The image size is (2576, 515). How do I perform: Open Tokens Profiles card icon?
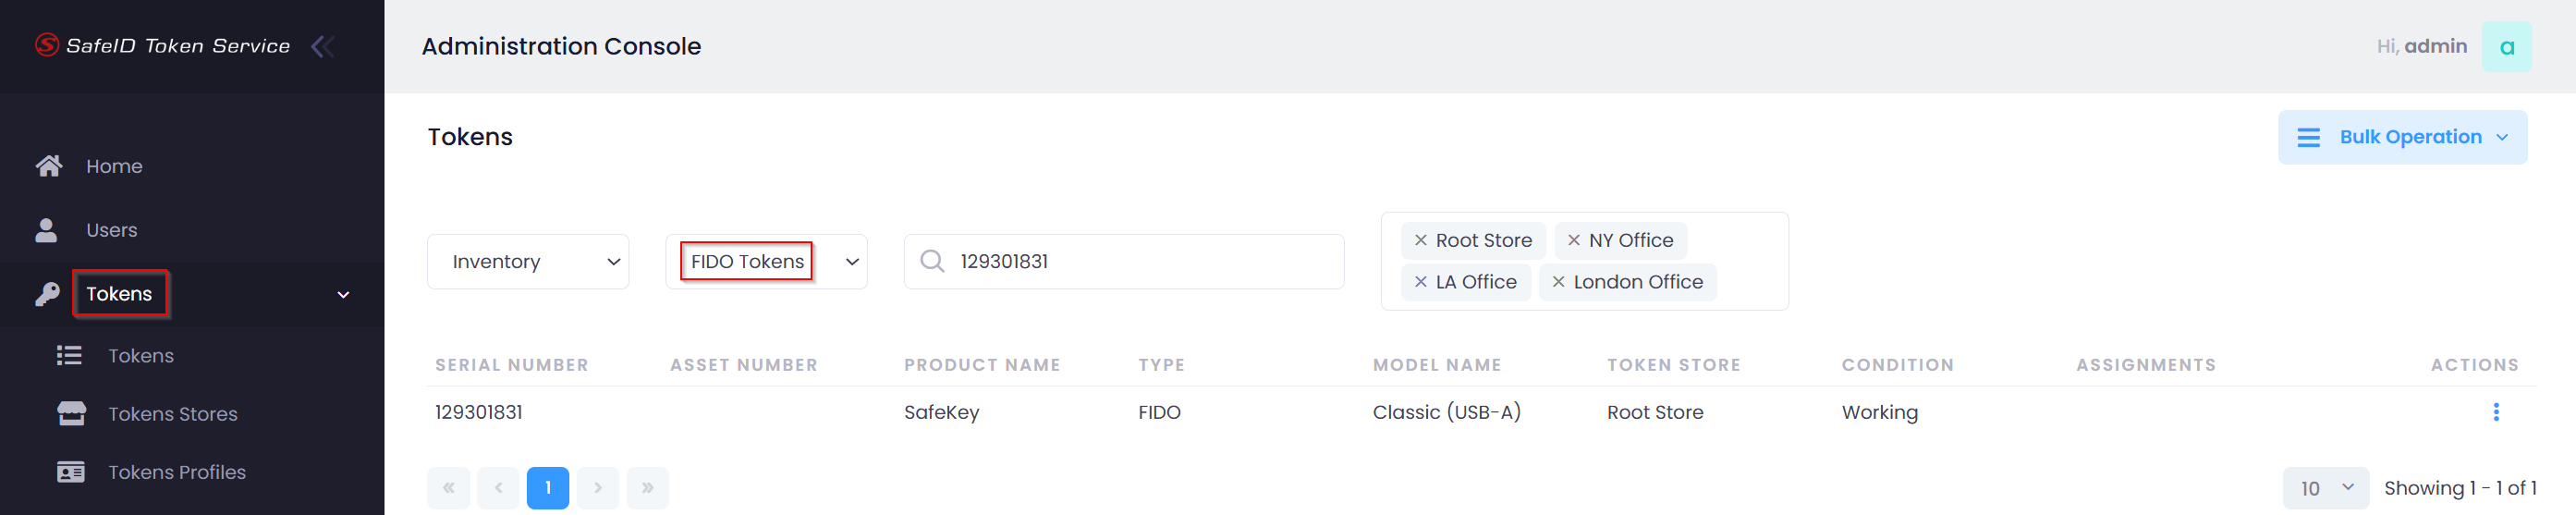tap(71, 472)
